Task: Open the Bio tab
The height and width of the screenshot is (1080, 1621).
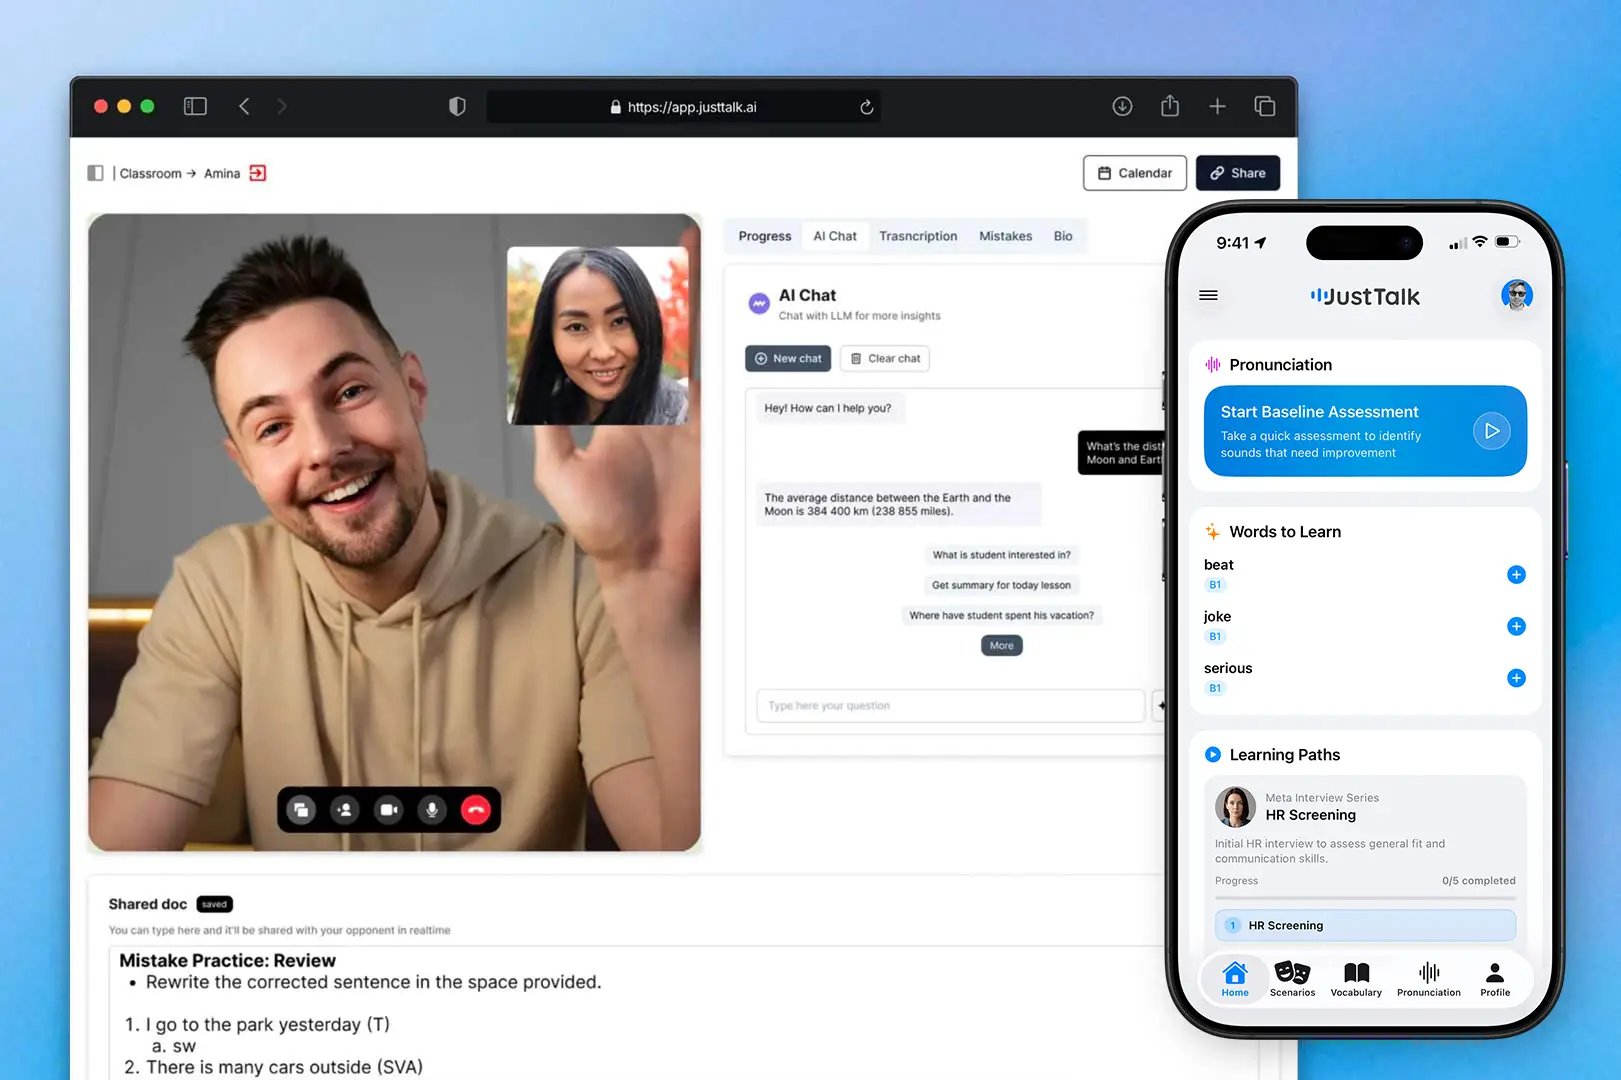Action: point(1063,236)
